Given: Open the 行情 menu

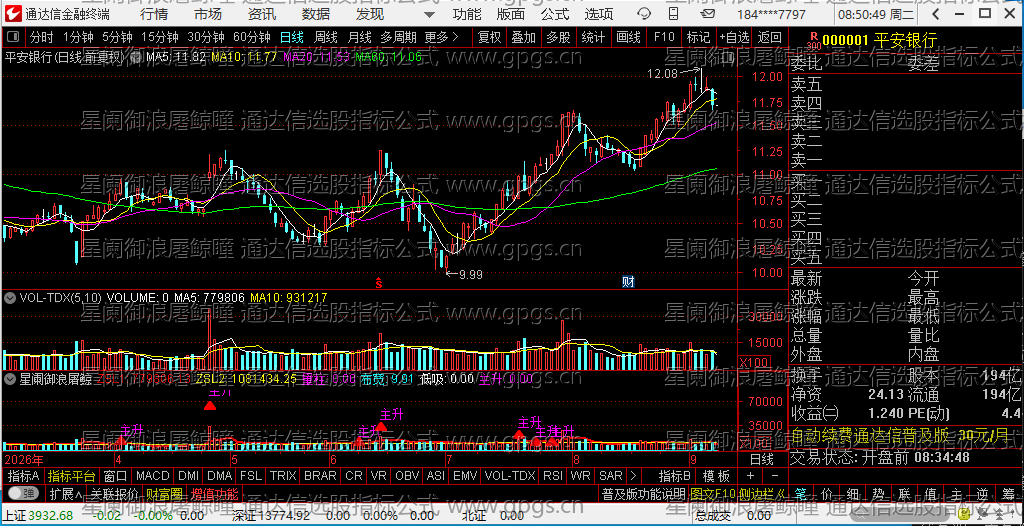Looking at the screenshot, I should coord(153,14).
